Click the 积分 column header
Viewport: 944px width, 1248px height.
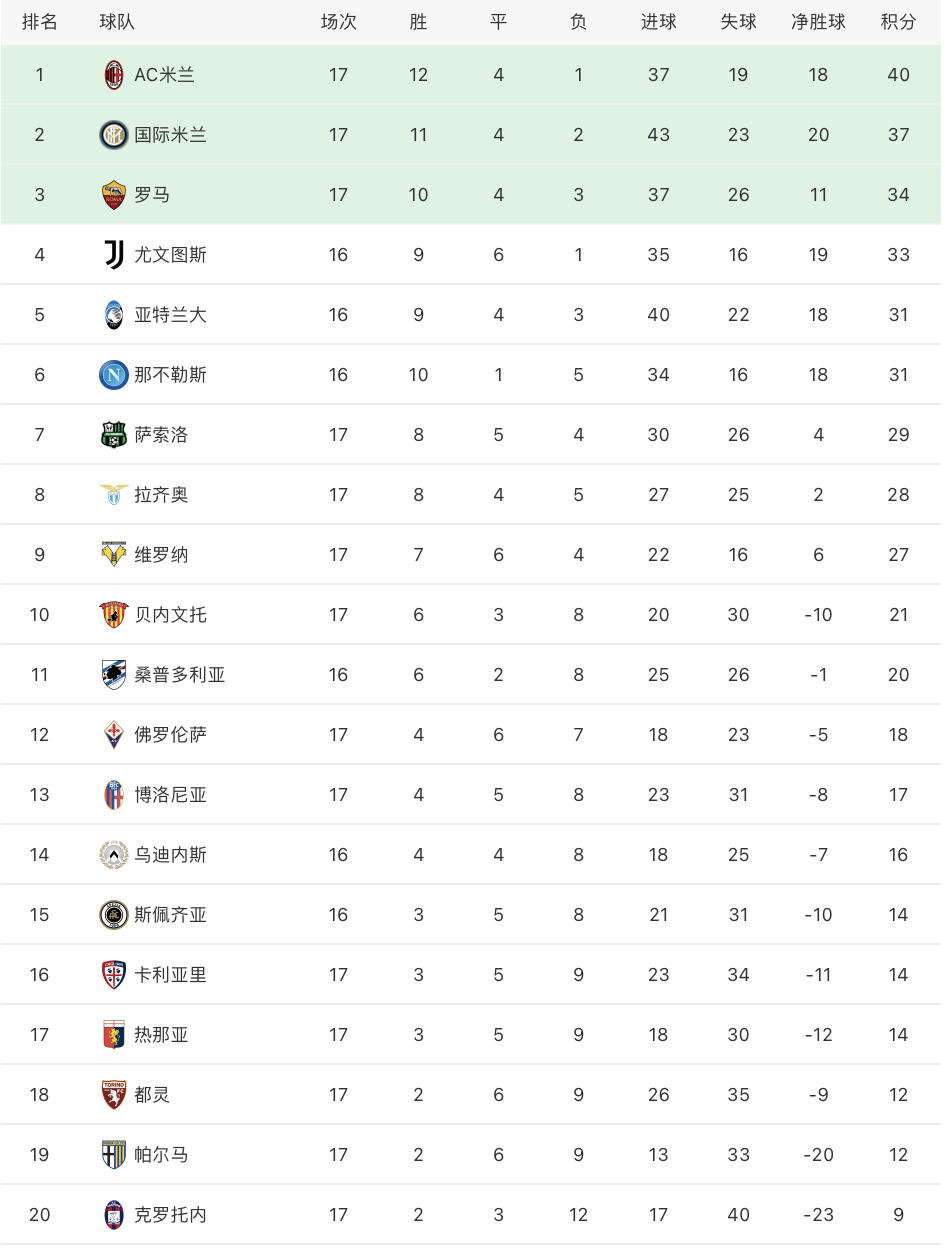(898, 22)
